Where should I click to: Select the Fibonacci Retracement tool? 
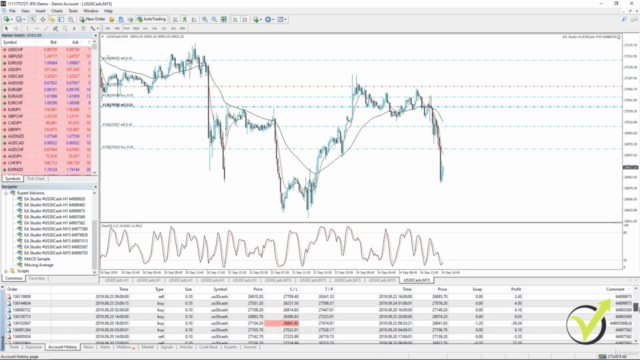tap(64, 29)
